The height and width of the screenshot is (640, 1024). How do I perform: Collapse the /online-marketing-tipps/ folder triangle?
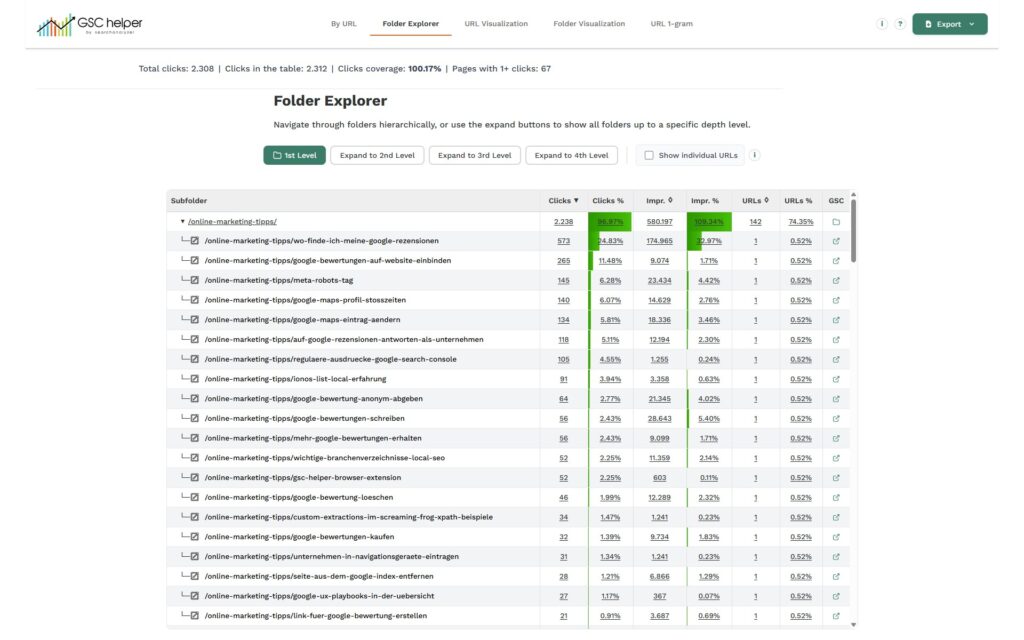182,222
